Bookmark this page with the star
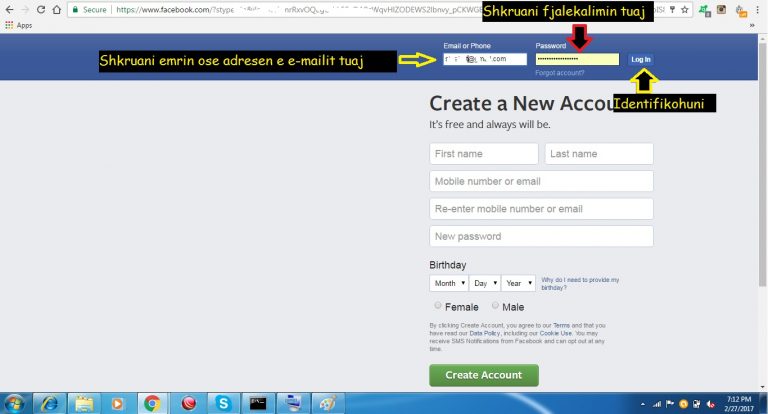The height and width of the screenshot is (414, 768). [684, 10]
